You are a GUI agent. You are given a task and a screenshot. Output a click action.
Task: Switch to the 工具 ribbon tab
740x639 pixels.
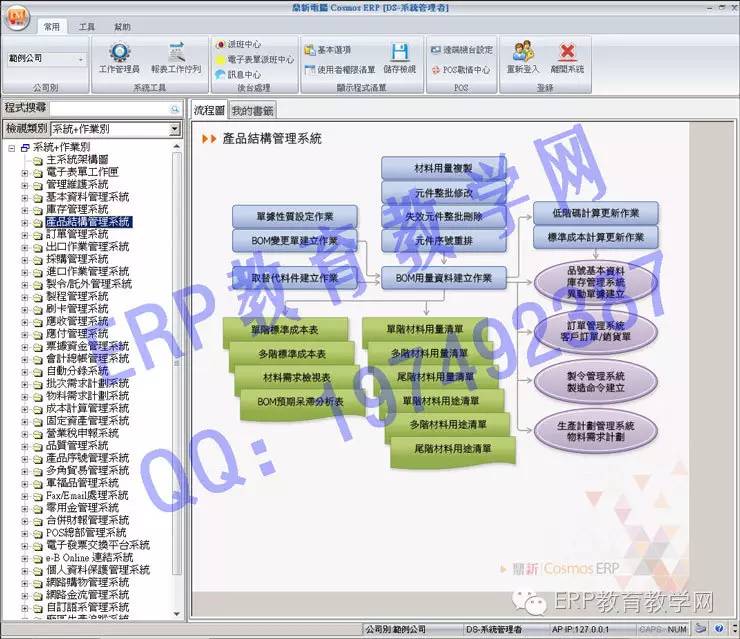tap(87, 27)
